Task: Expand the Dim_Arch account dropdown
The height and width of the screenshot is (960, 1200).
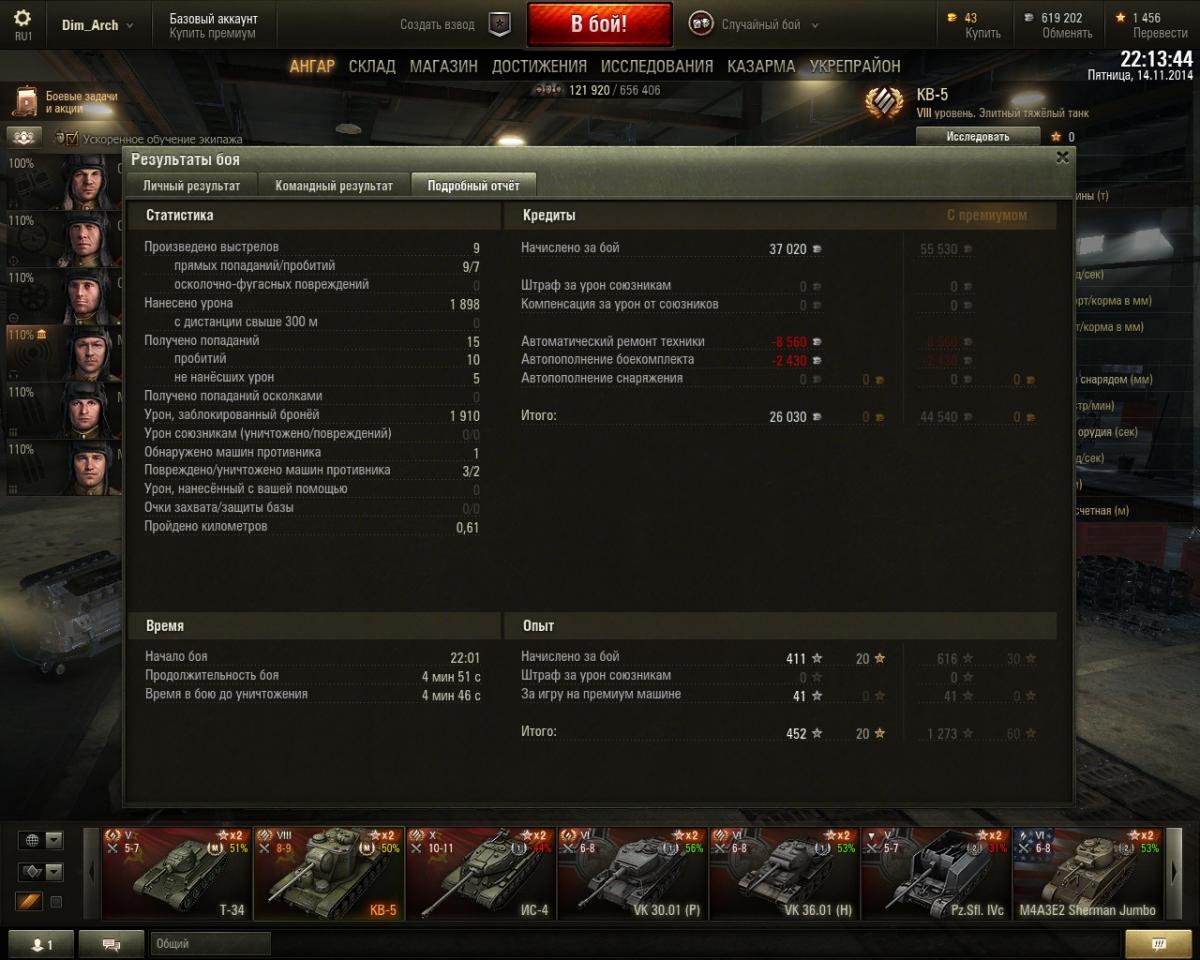Action: click(98, 25)
